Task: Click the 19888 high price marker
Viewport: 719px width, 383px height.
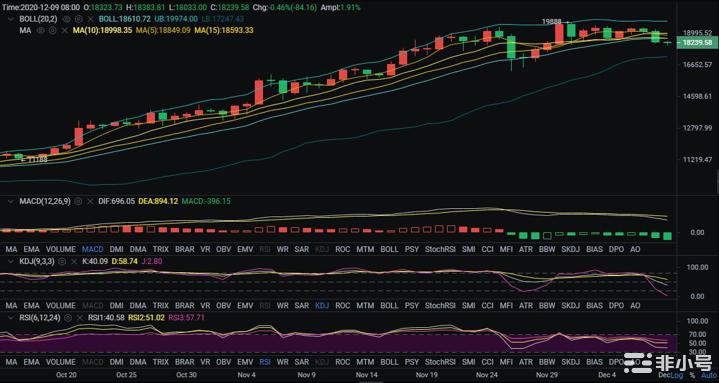Action: (x=552, y=22)
